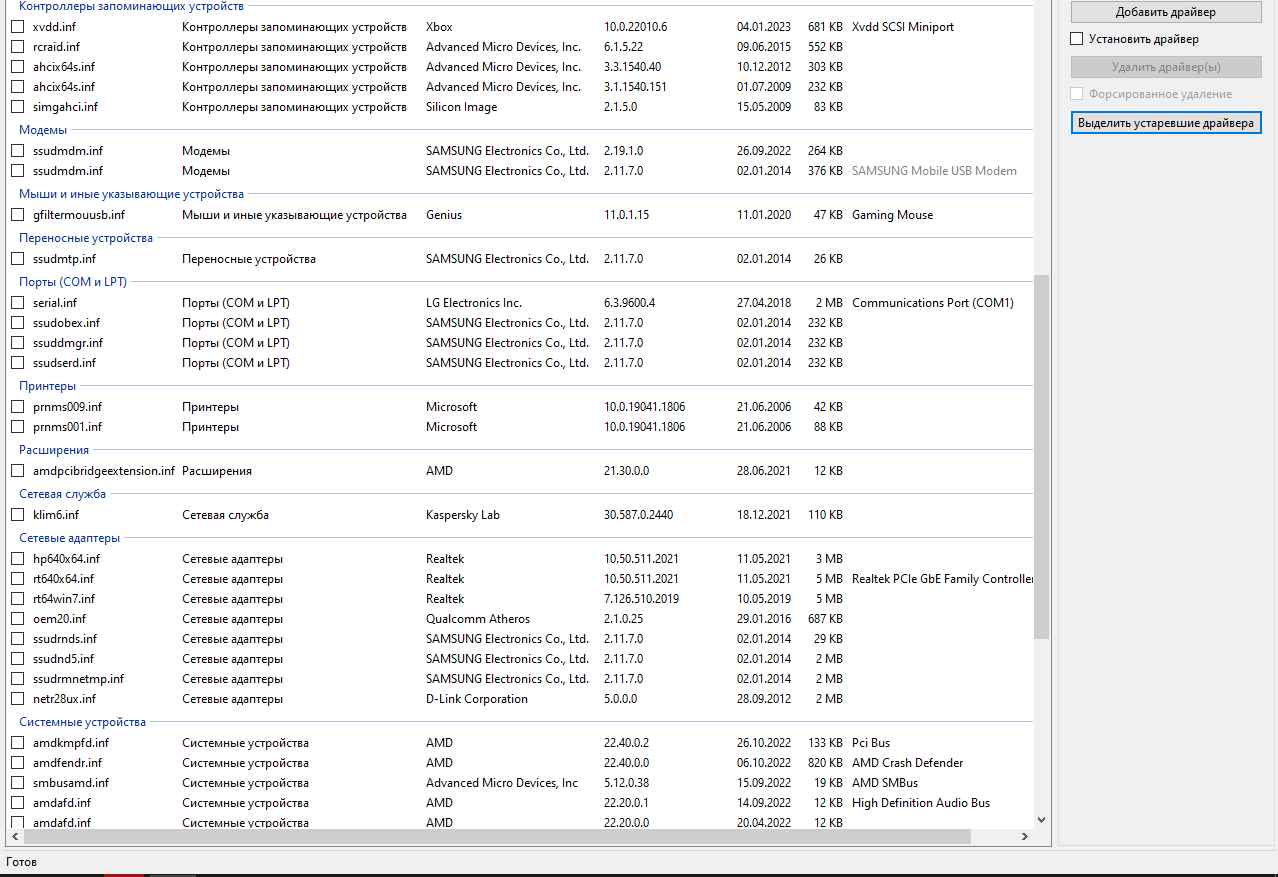1278x877 pixels.
Task: Click the Genius provider cell
Action: point(444,215)
